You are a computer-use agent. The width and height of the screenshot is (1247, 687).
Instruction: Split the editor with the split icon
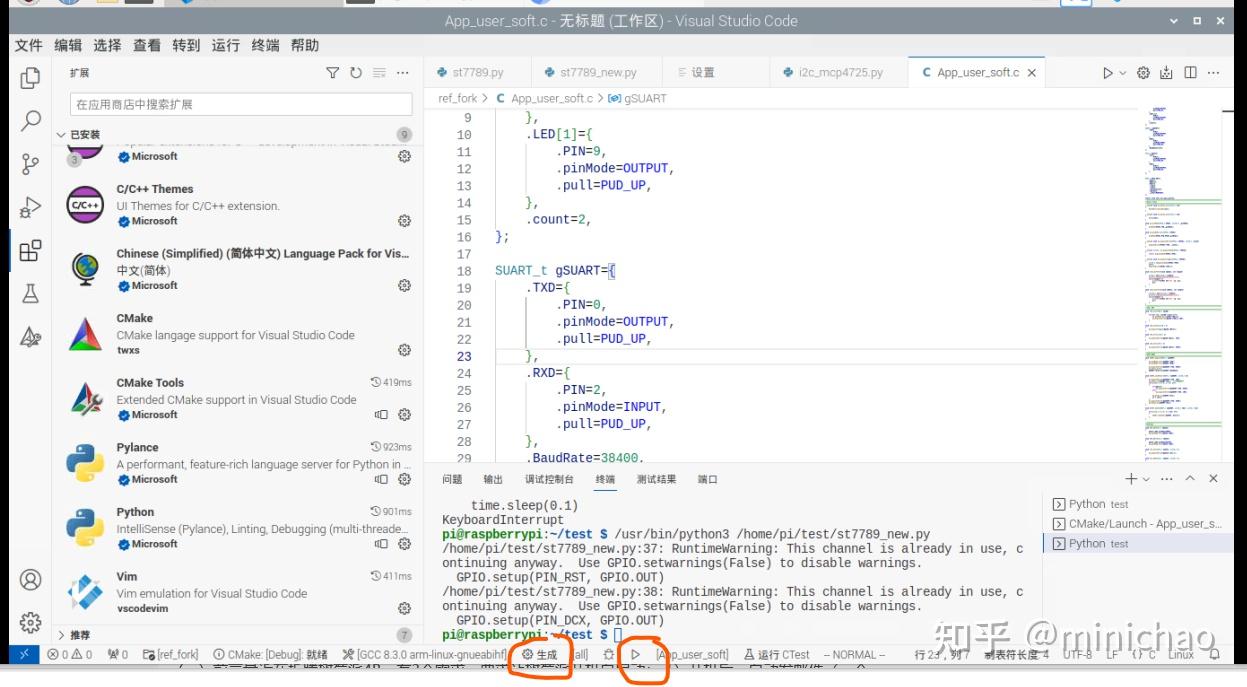[x=1190, y=72]
